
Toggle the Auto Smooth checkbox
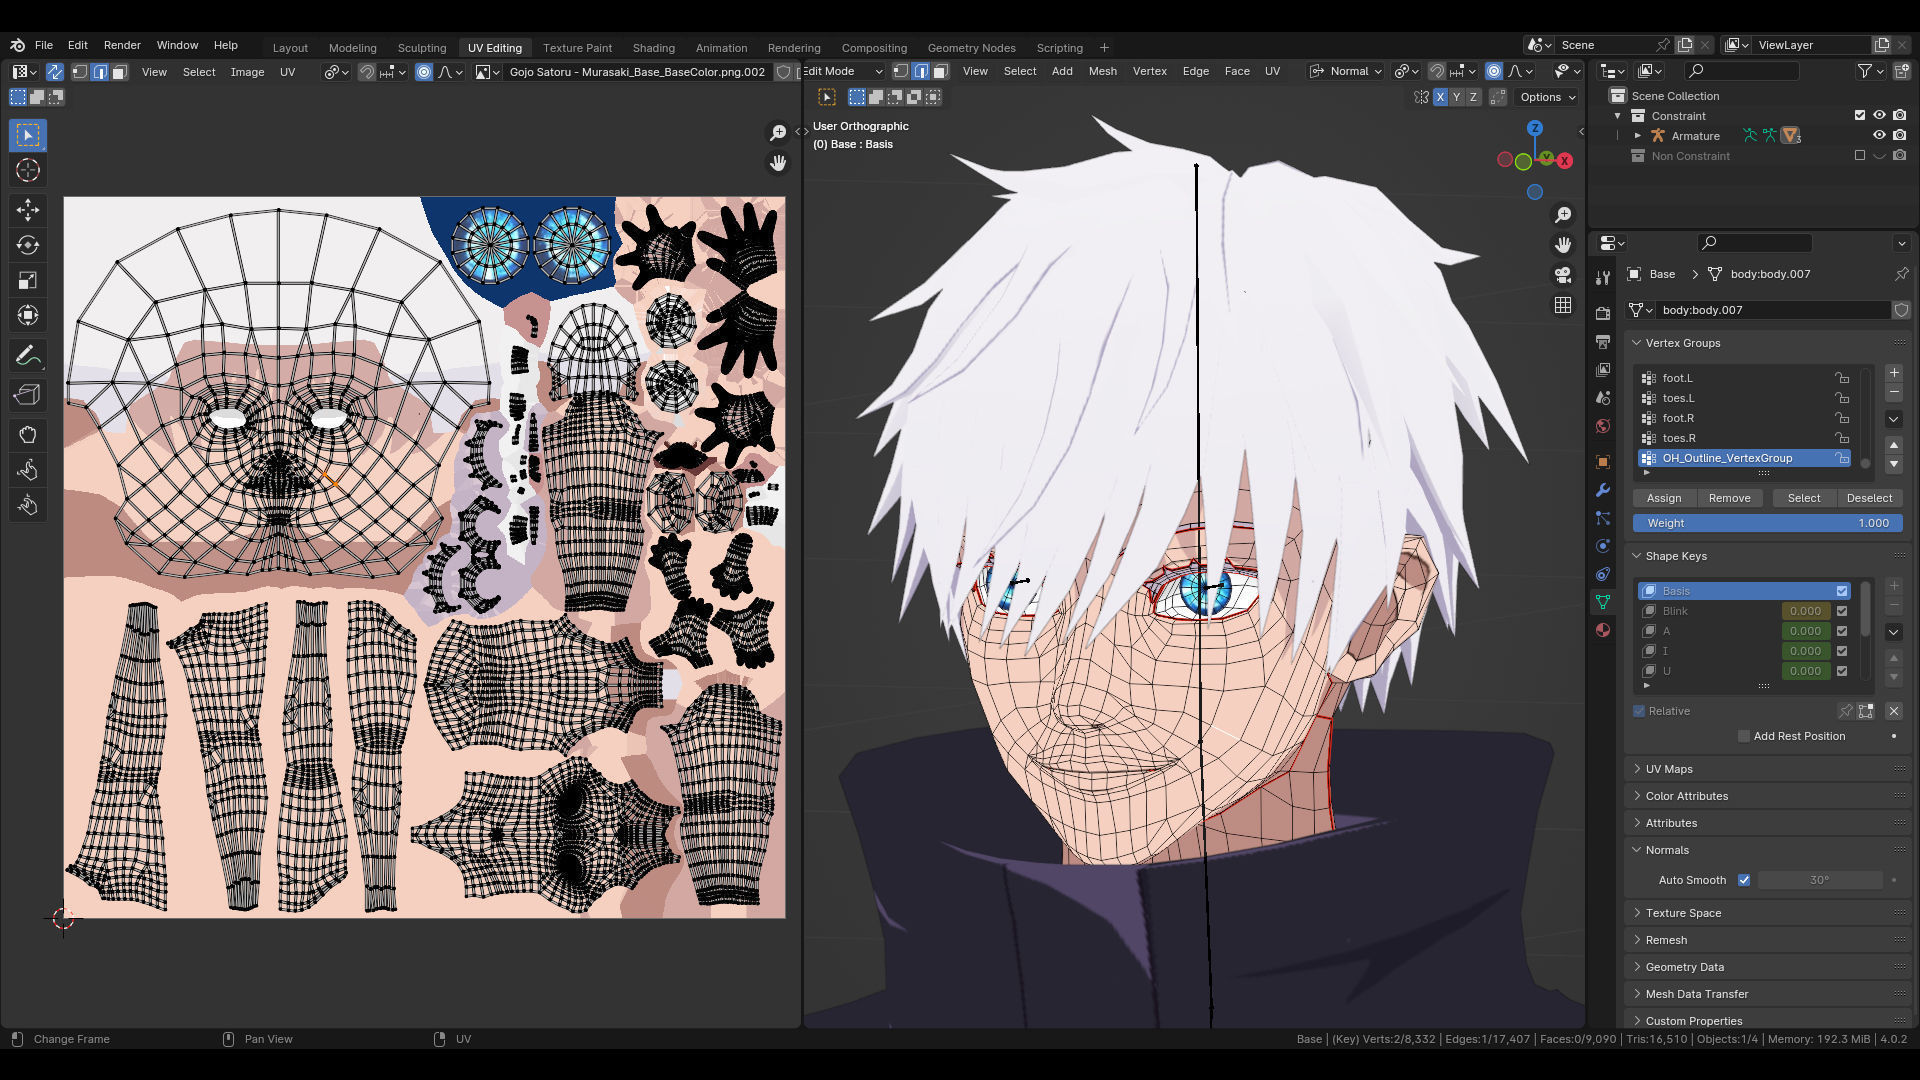point(1744,880)
